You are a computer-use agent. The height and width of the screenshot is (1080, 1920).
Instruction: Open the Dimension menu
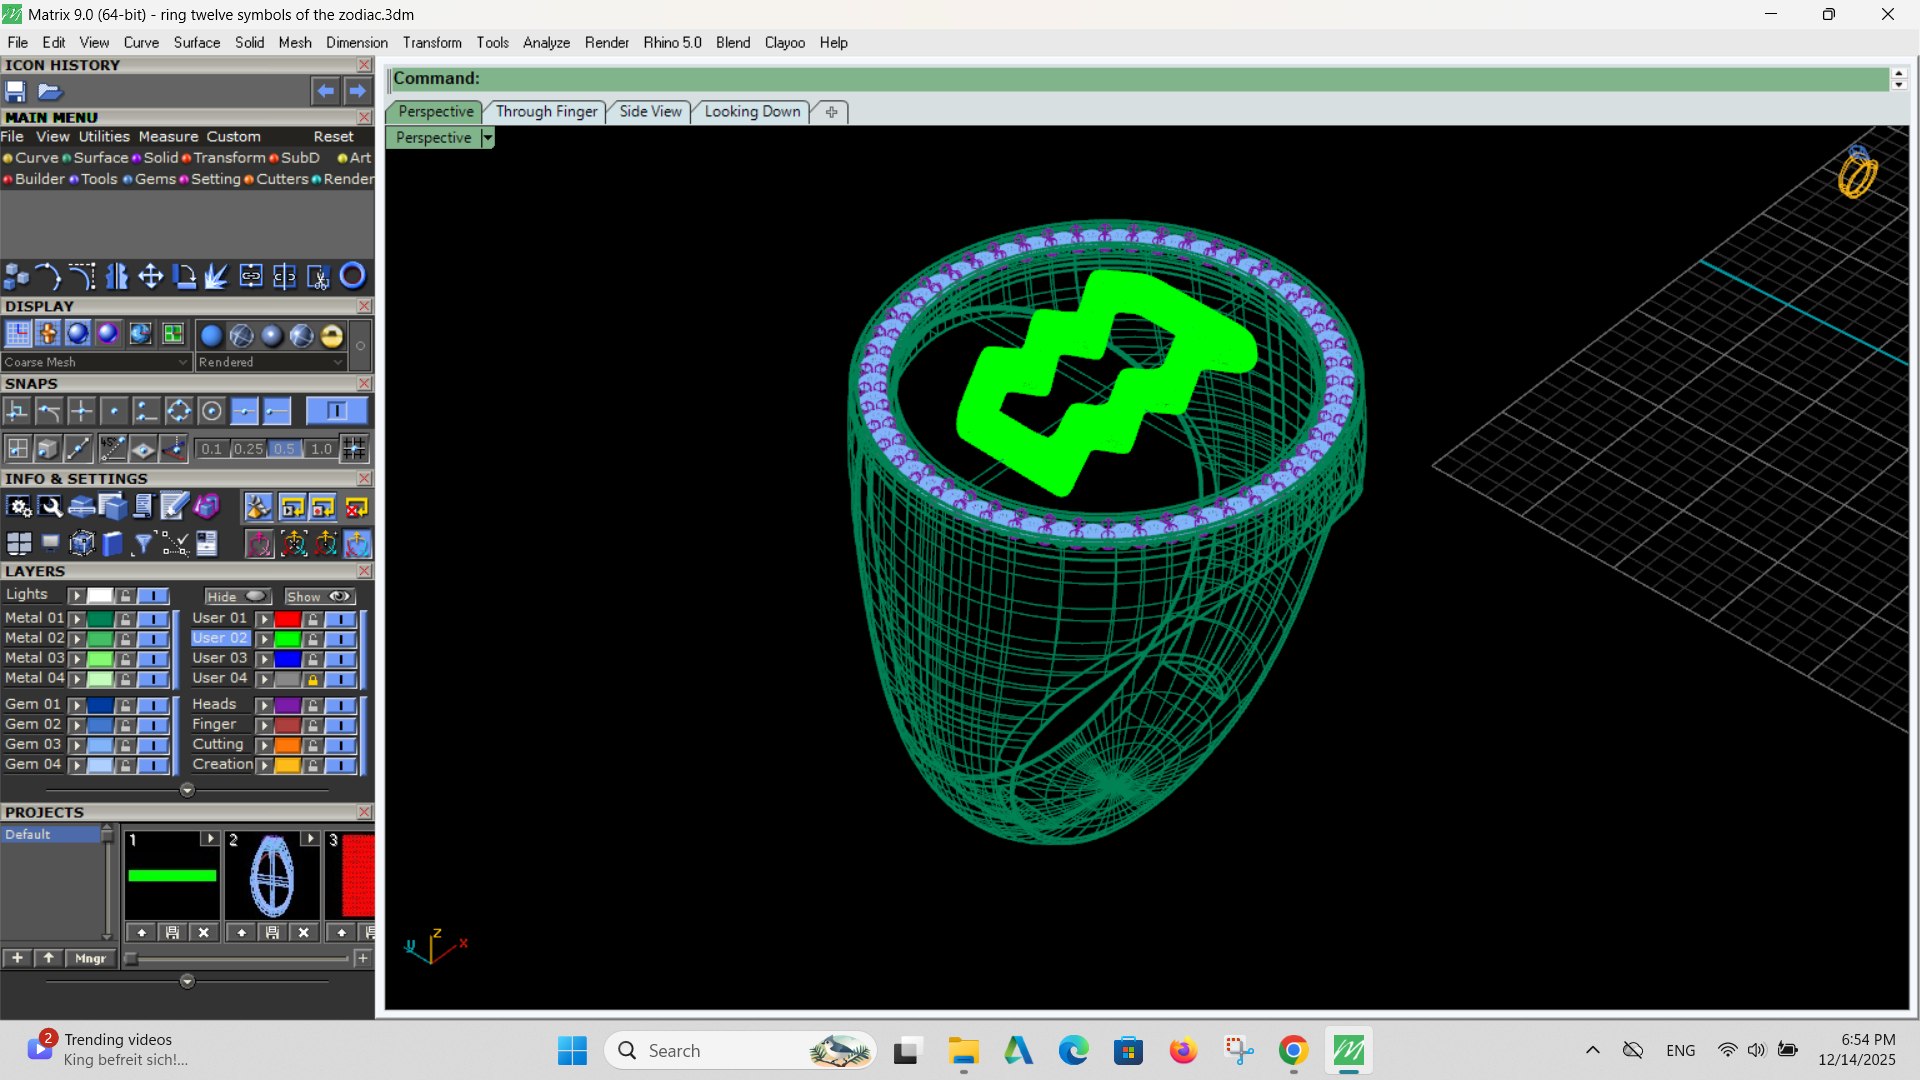(x=356, y=43)
